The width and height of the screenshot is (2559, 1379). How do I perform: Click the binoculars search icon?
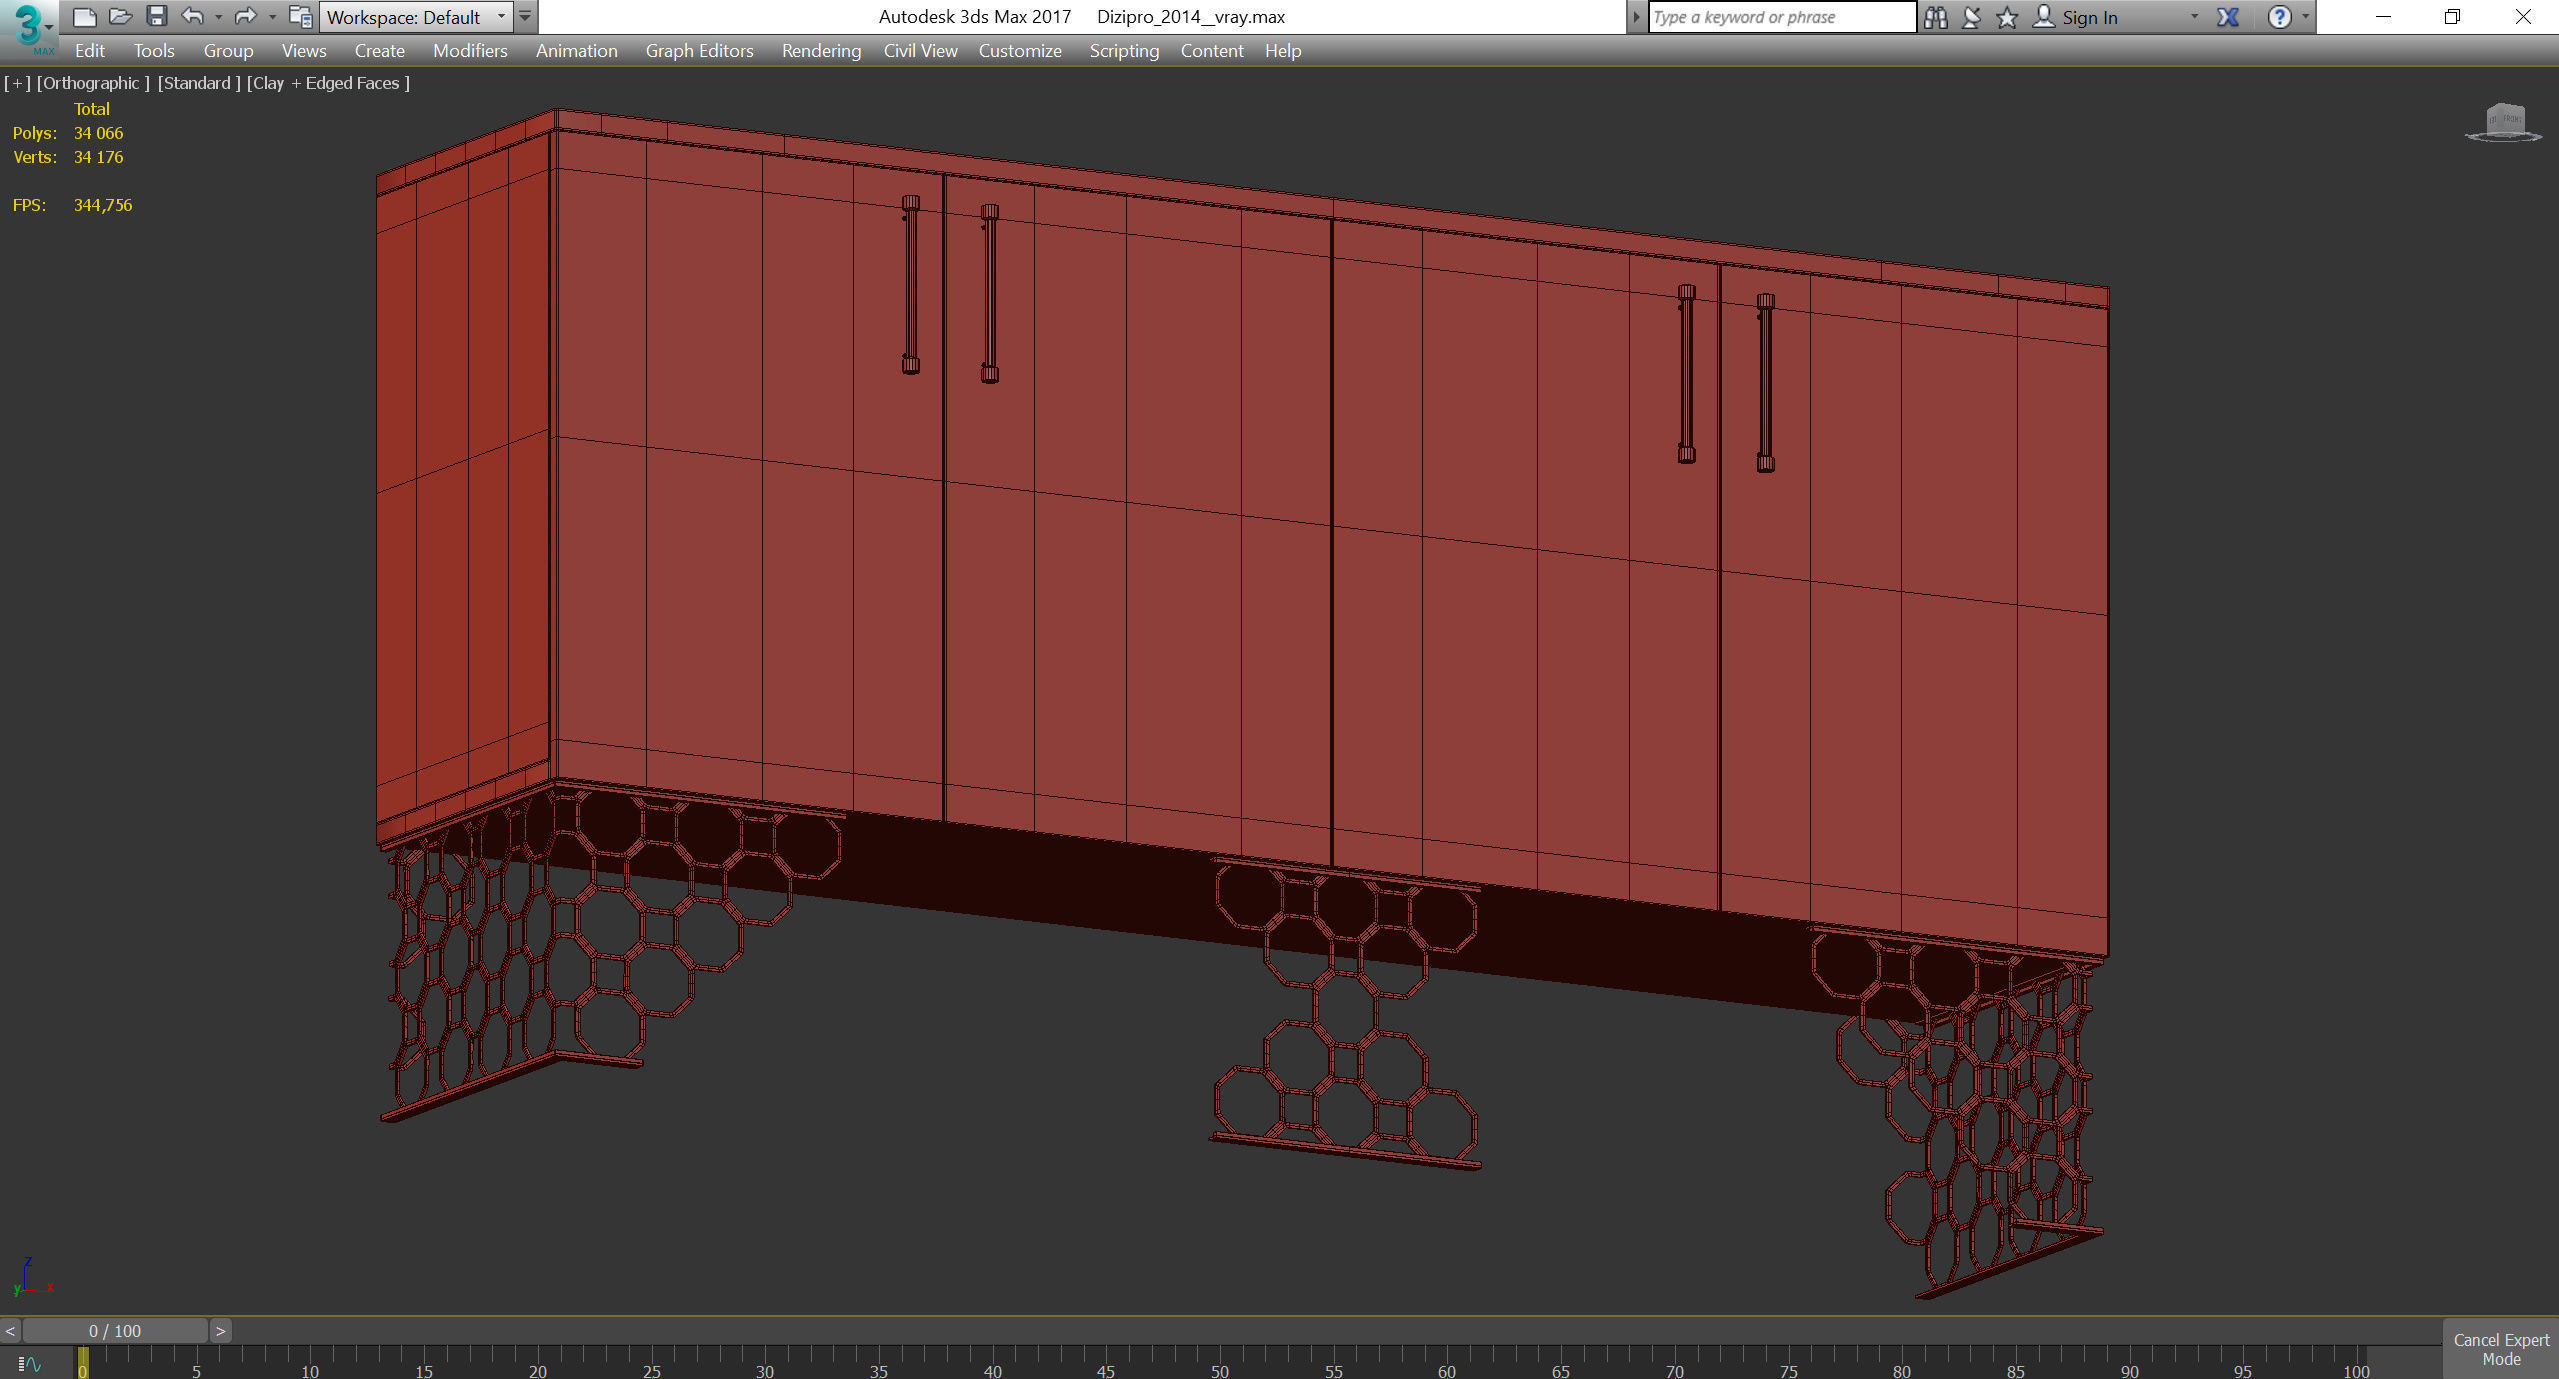(x=1935, y=17)
